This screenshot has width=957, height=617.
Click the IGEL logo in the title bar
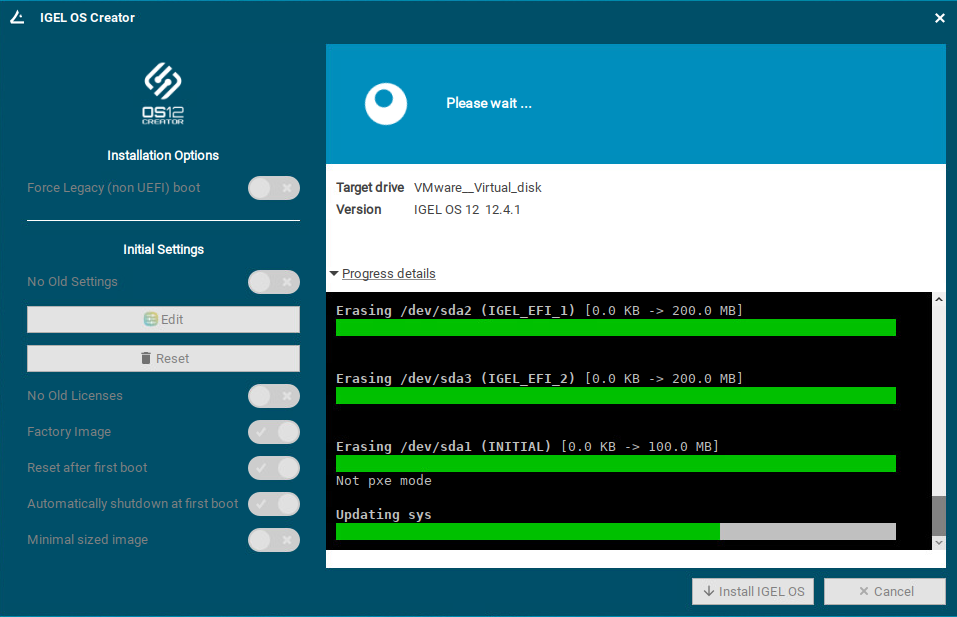pos(17,17)
